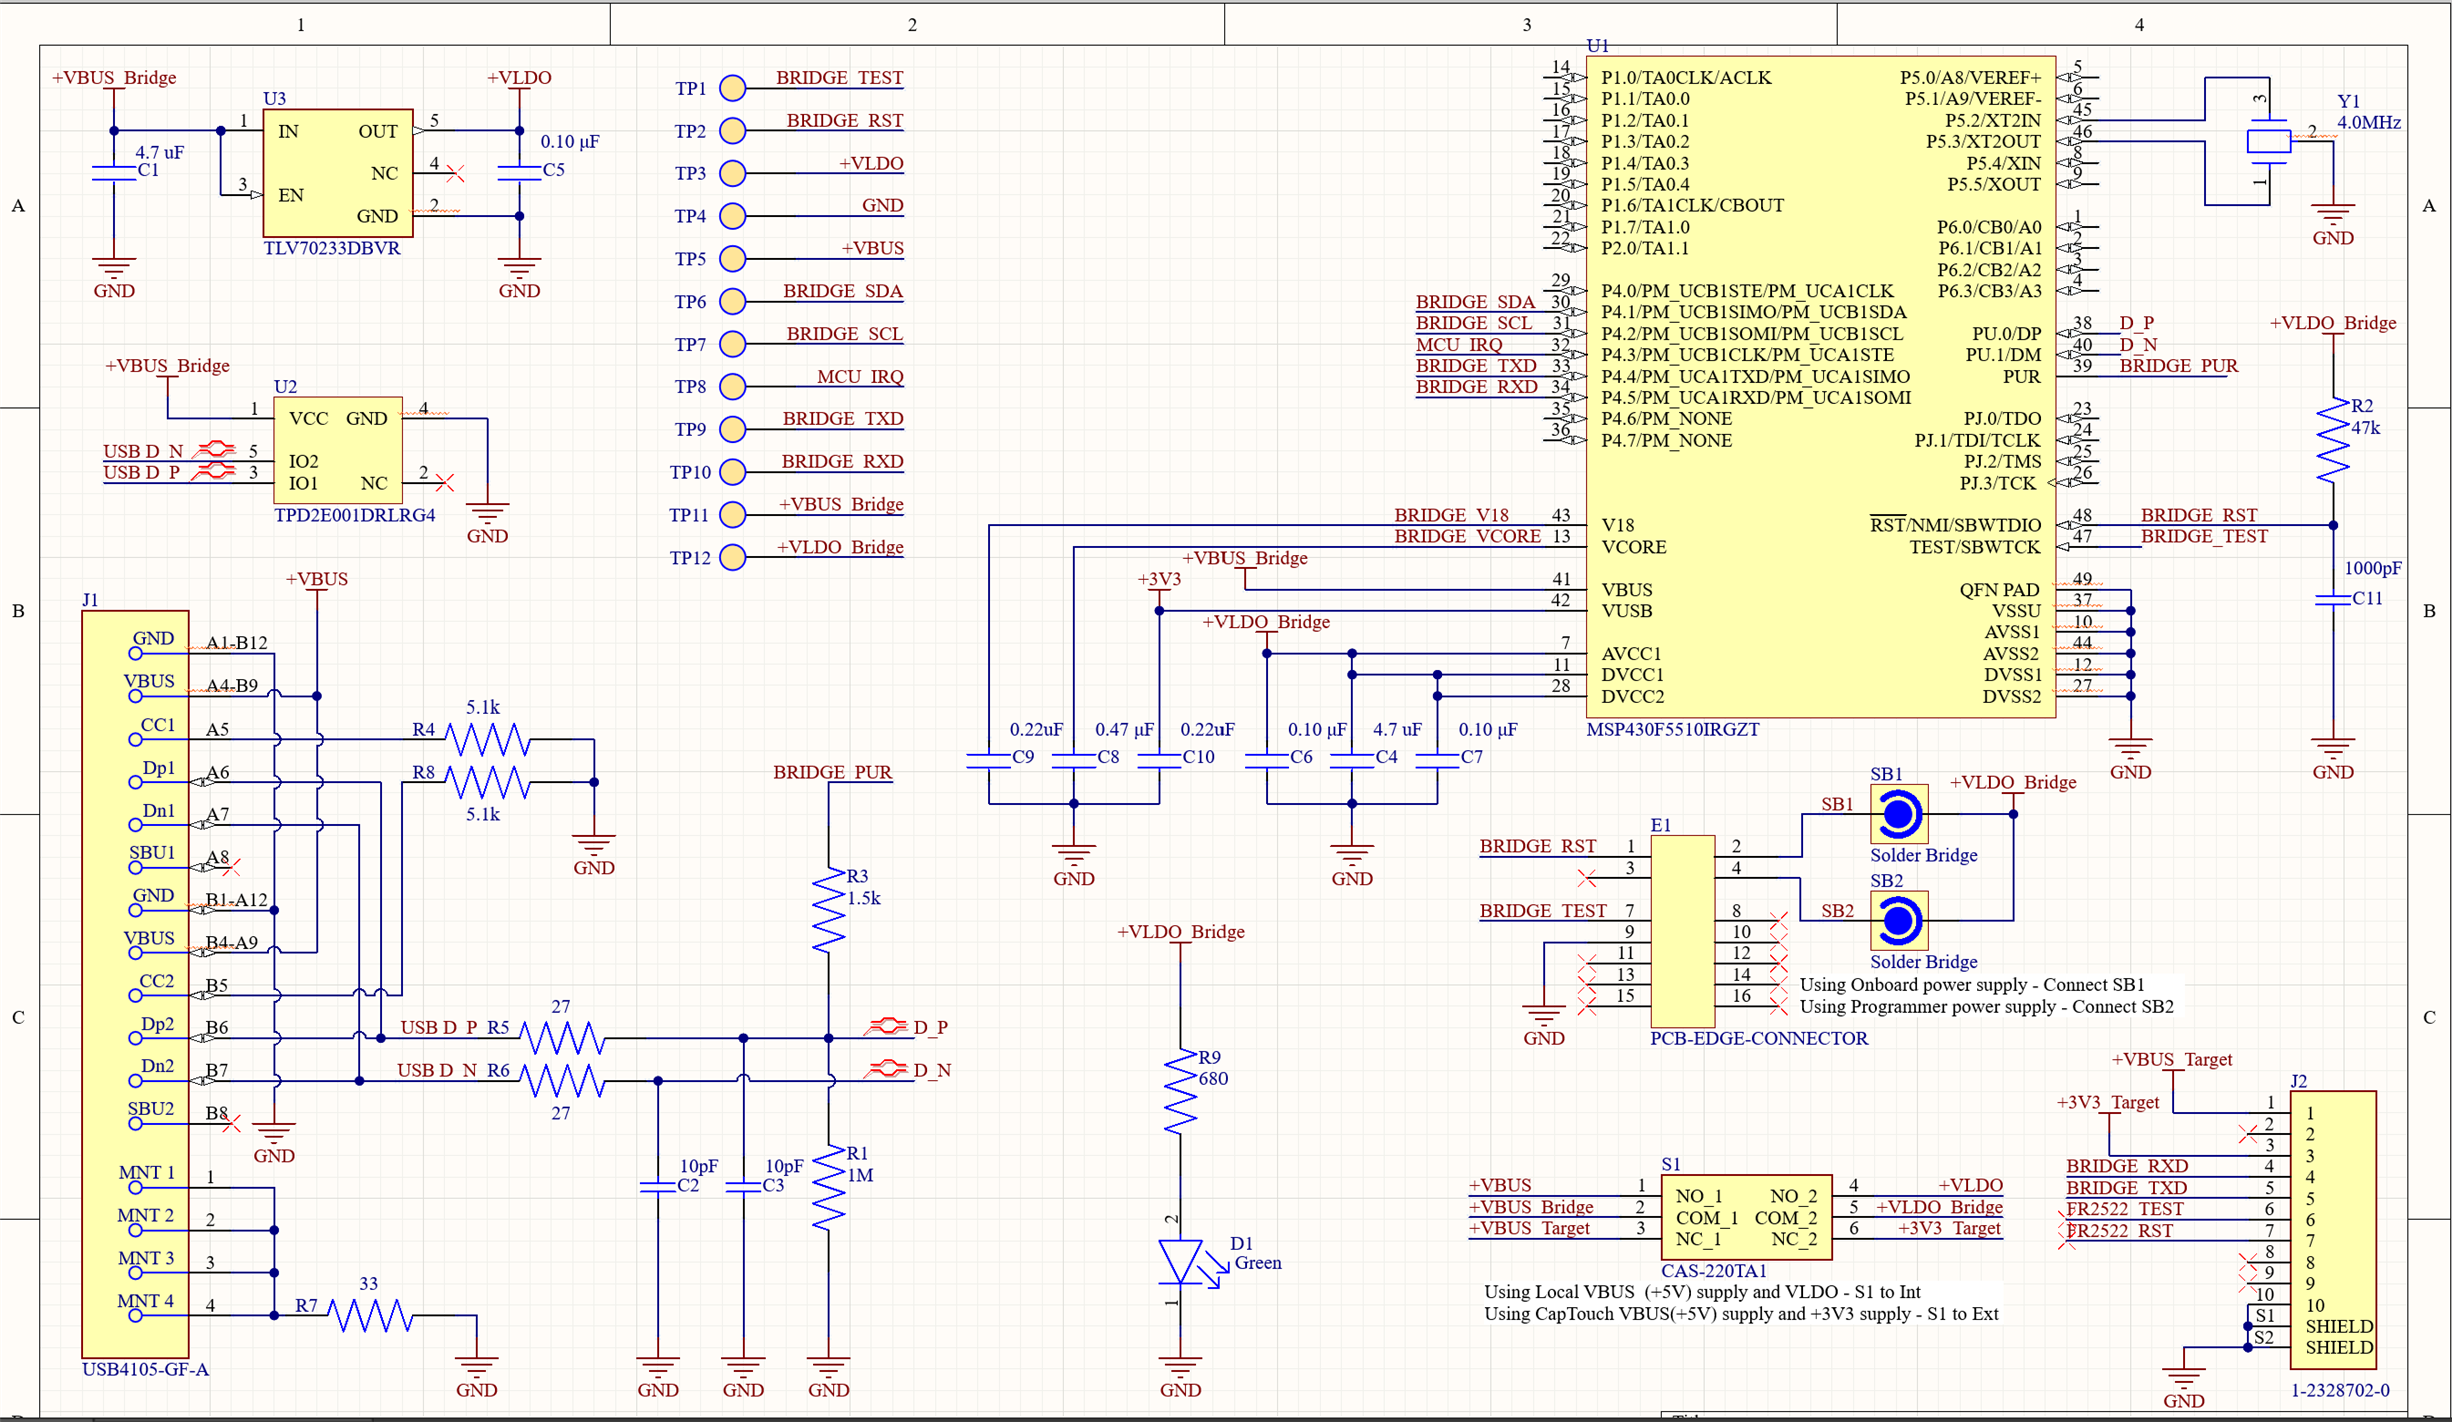Image resolution: width=2452 pixels, height=1422 pixels.
Task: Select the FR2522_RST net label
Action: [2119, 1231]
